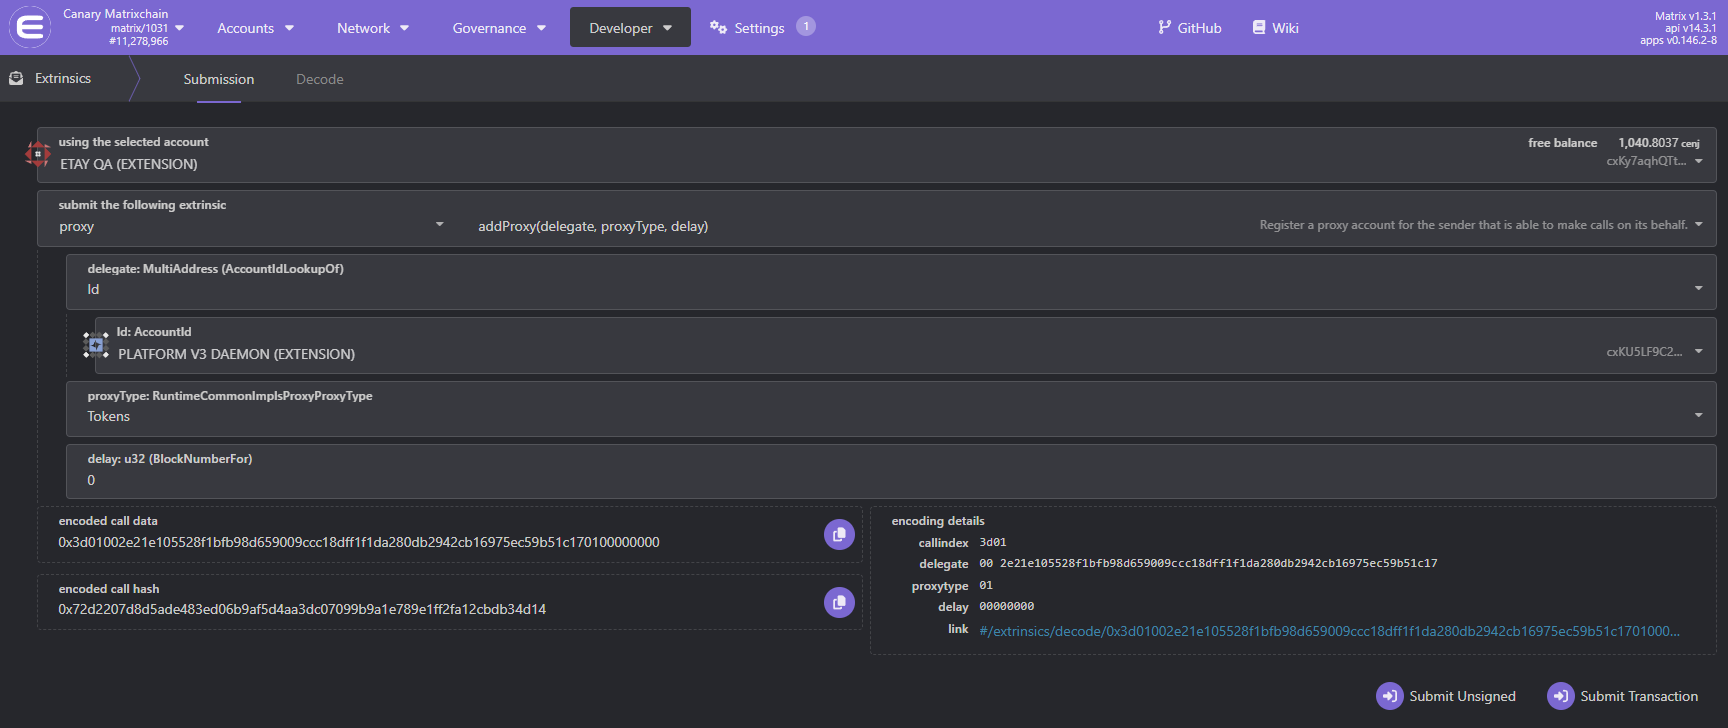This screenshot has width=1728, height=728.
Task: Click the PLATFORM V3 DAEMON identicon
Action: 96,345
